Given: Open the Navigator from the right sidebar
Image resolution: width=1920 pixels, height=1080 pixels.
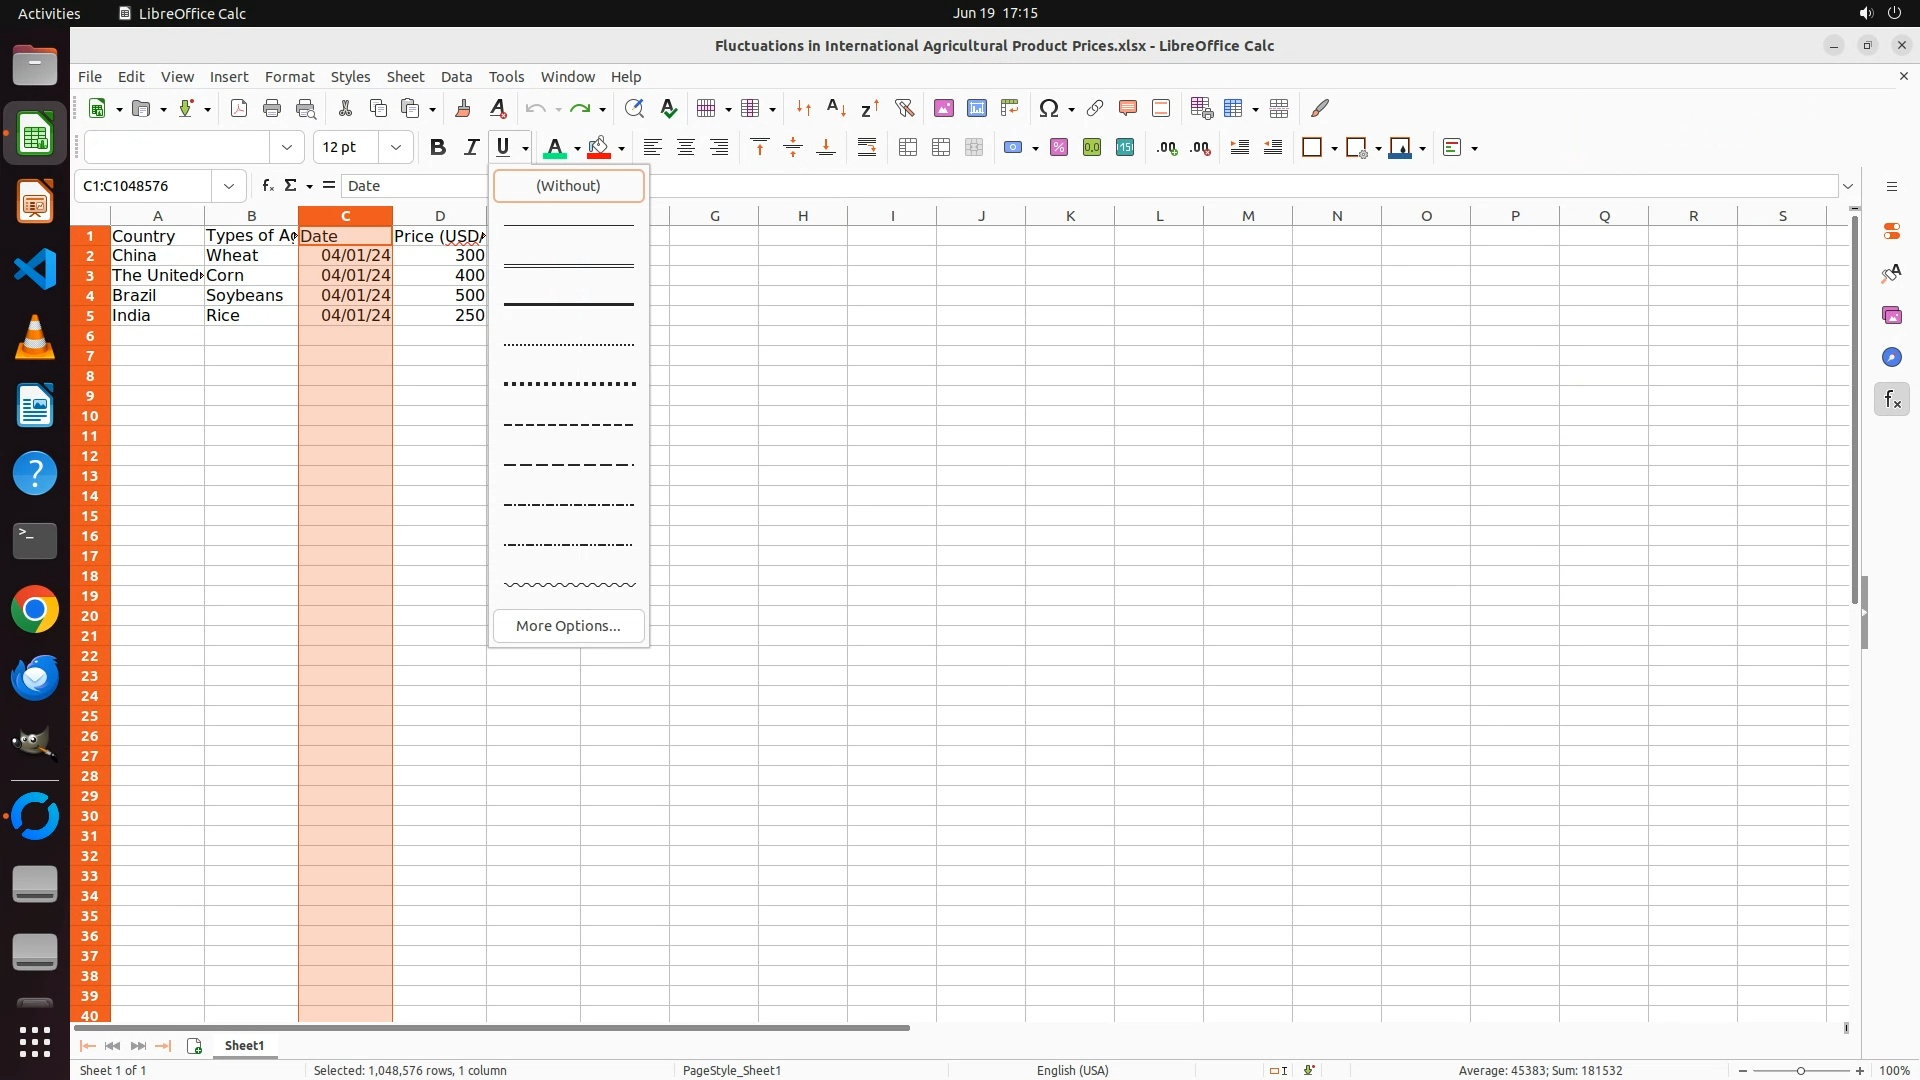Looking at the screenshot, I should click(1891, 358).
